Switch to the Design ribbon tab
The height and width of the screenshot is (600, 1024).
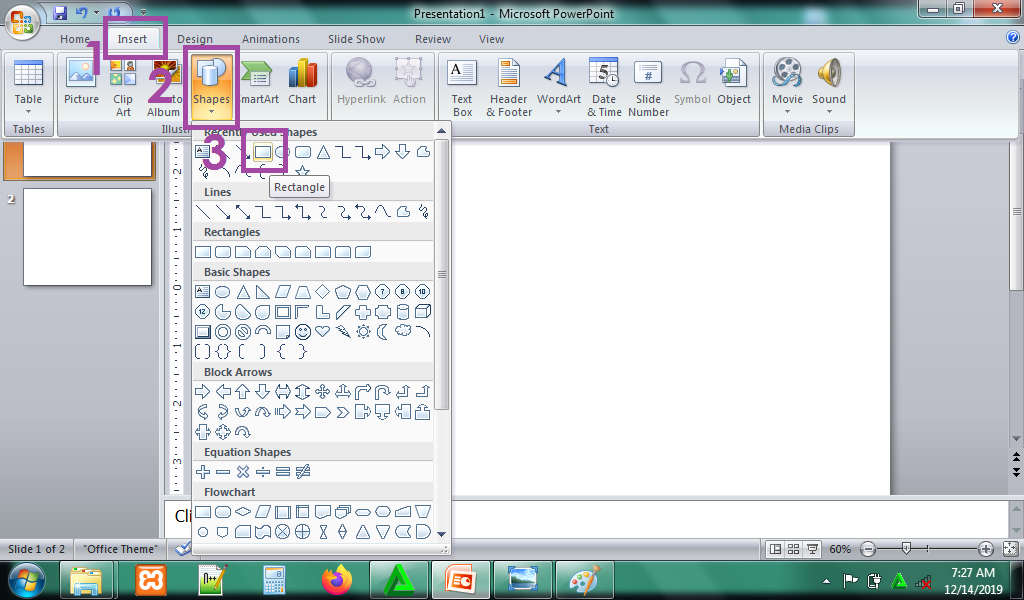click(x=195, y=39)
